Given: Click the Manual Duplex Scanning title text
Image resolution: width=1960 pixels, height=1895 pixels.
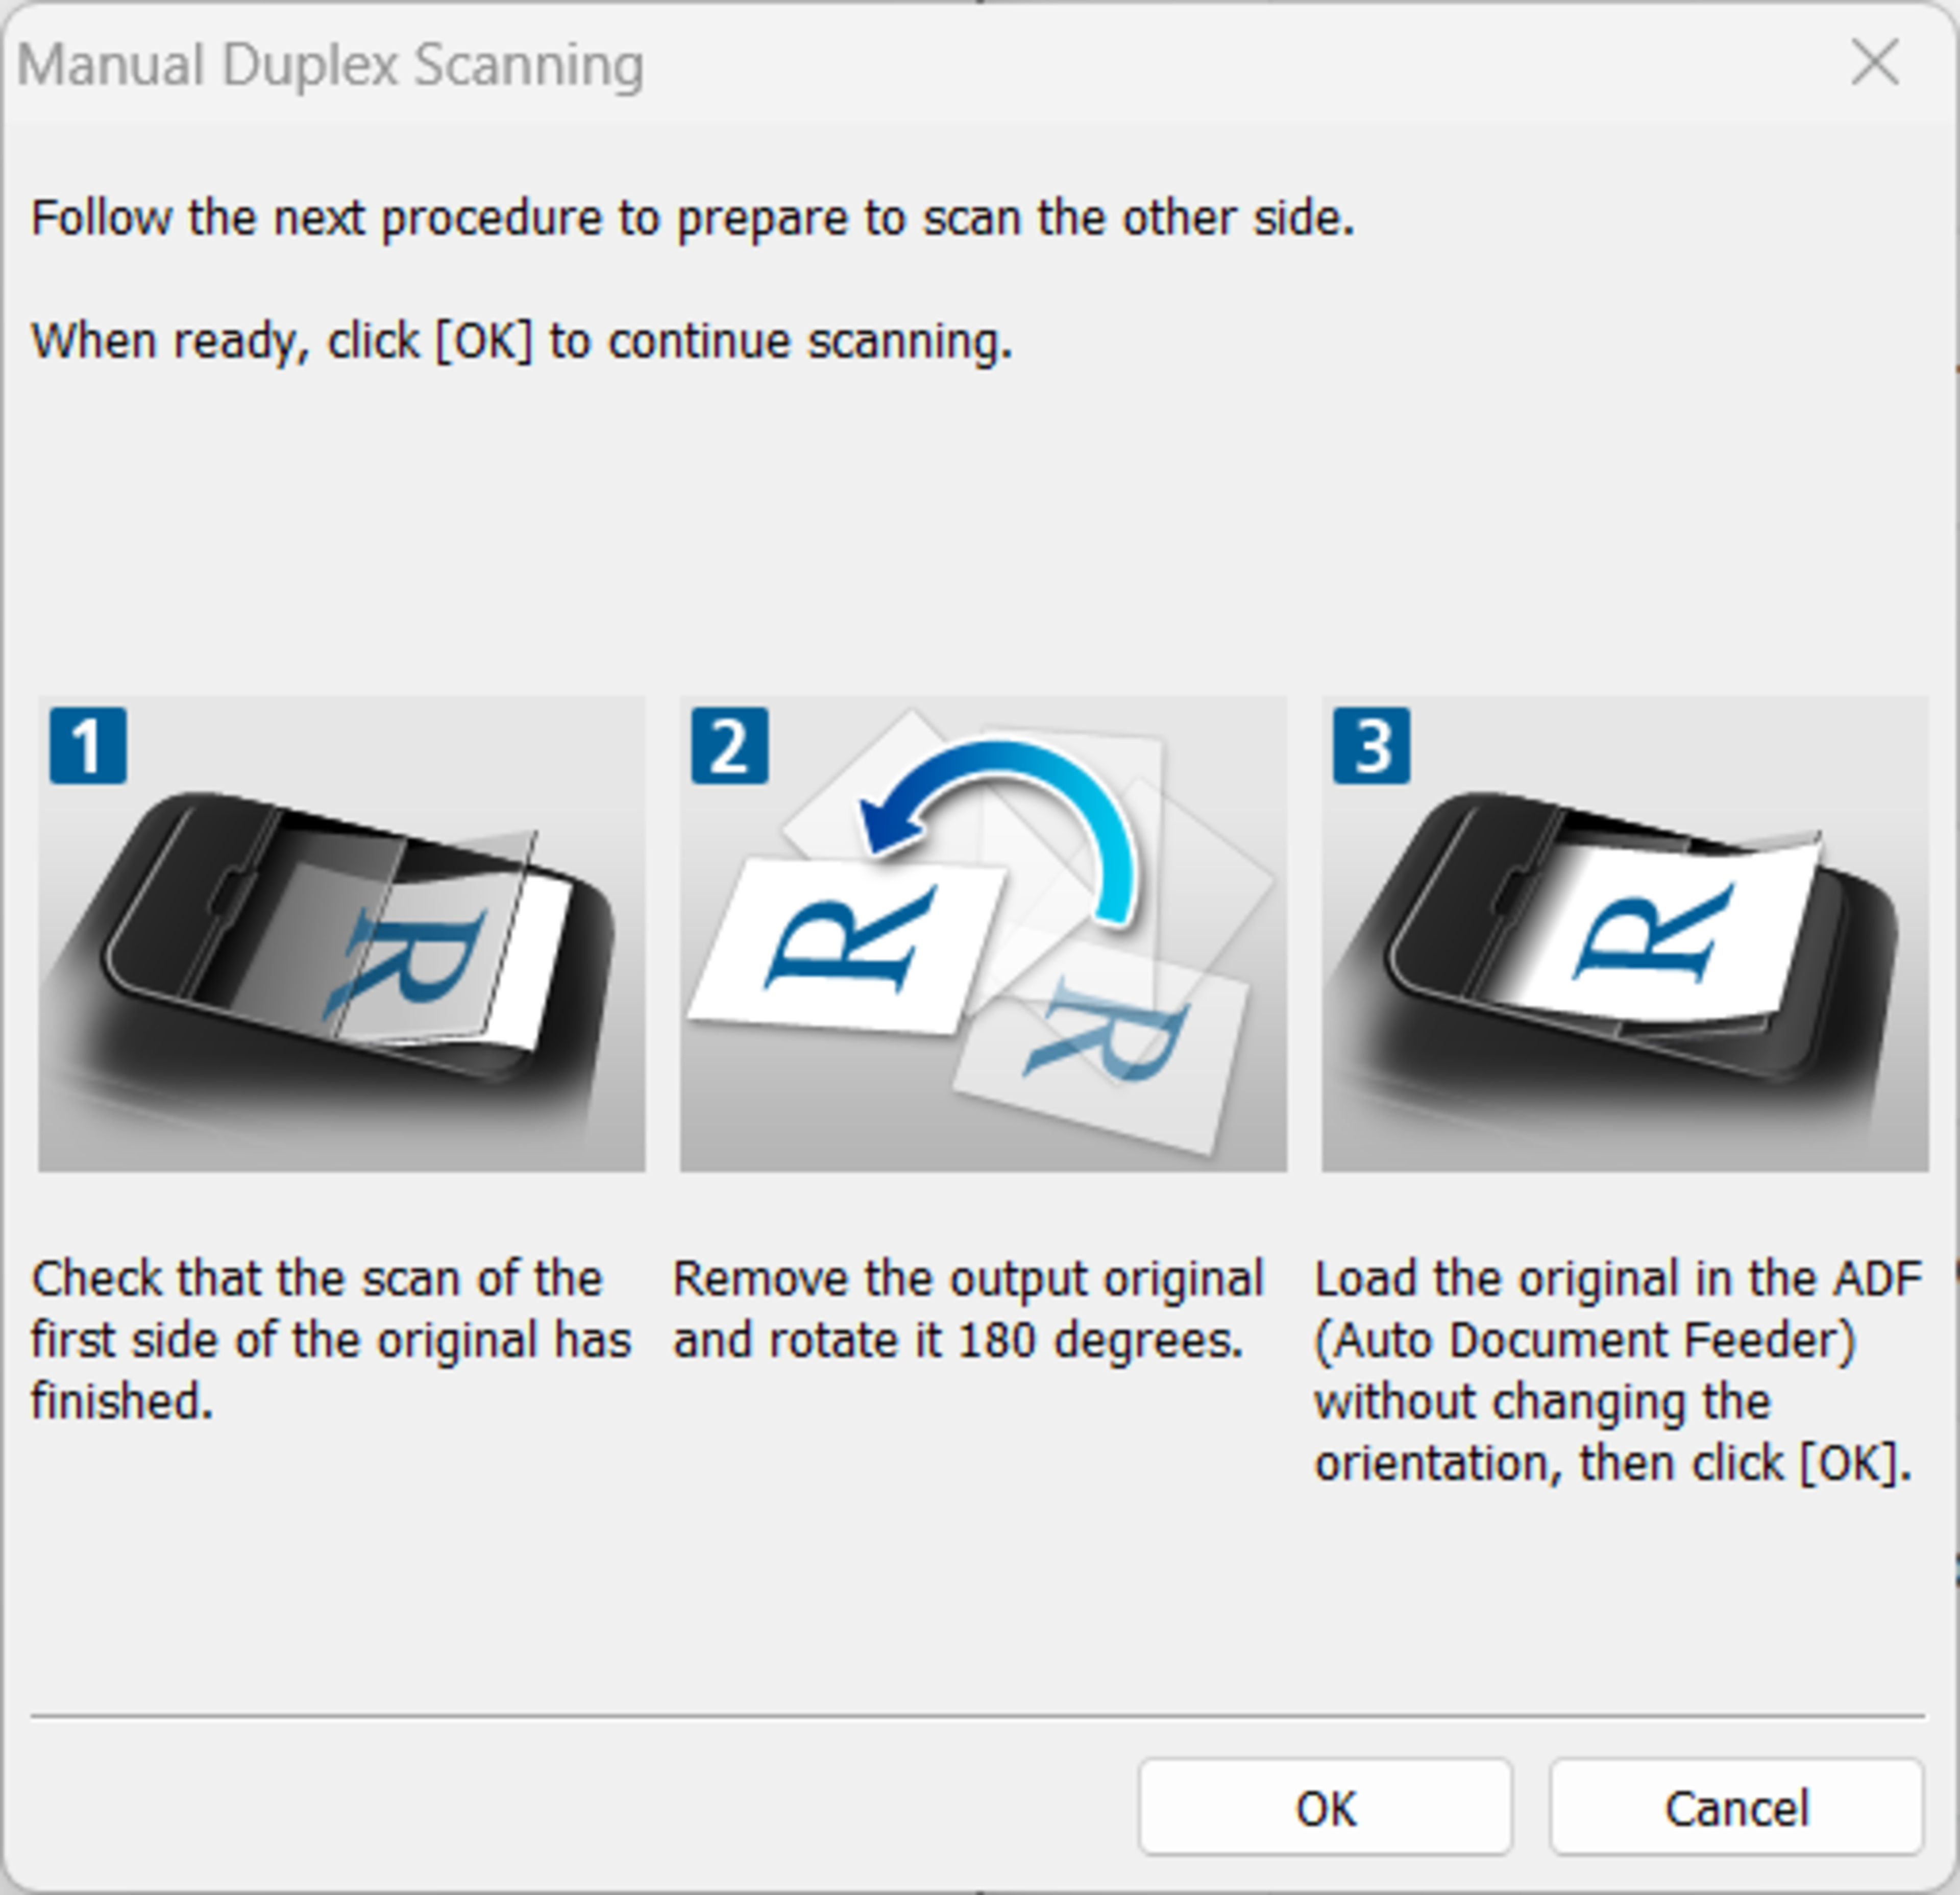Looking at the screenshot, I should [x=330, y=66].
